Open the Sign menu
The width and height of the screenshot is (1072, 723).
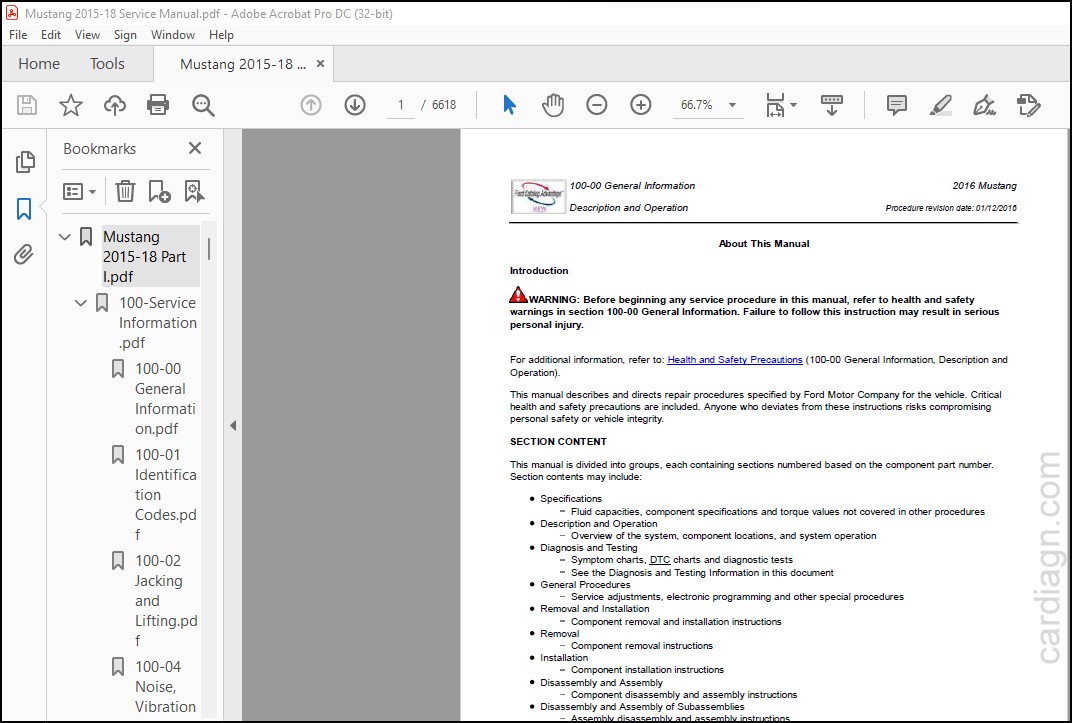(x=125, y=35)
